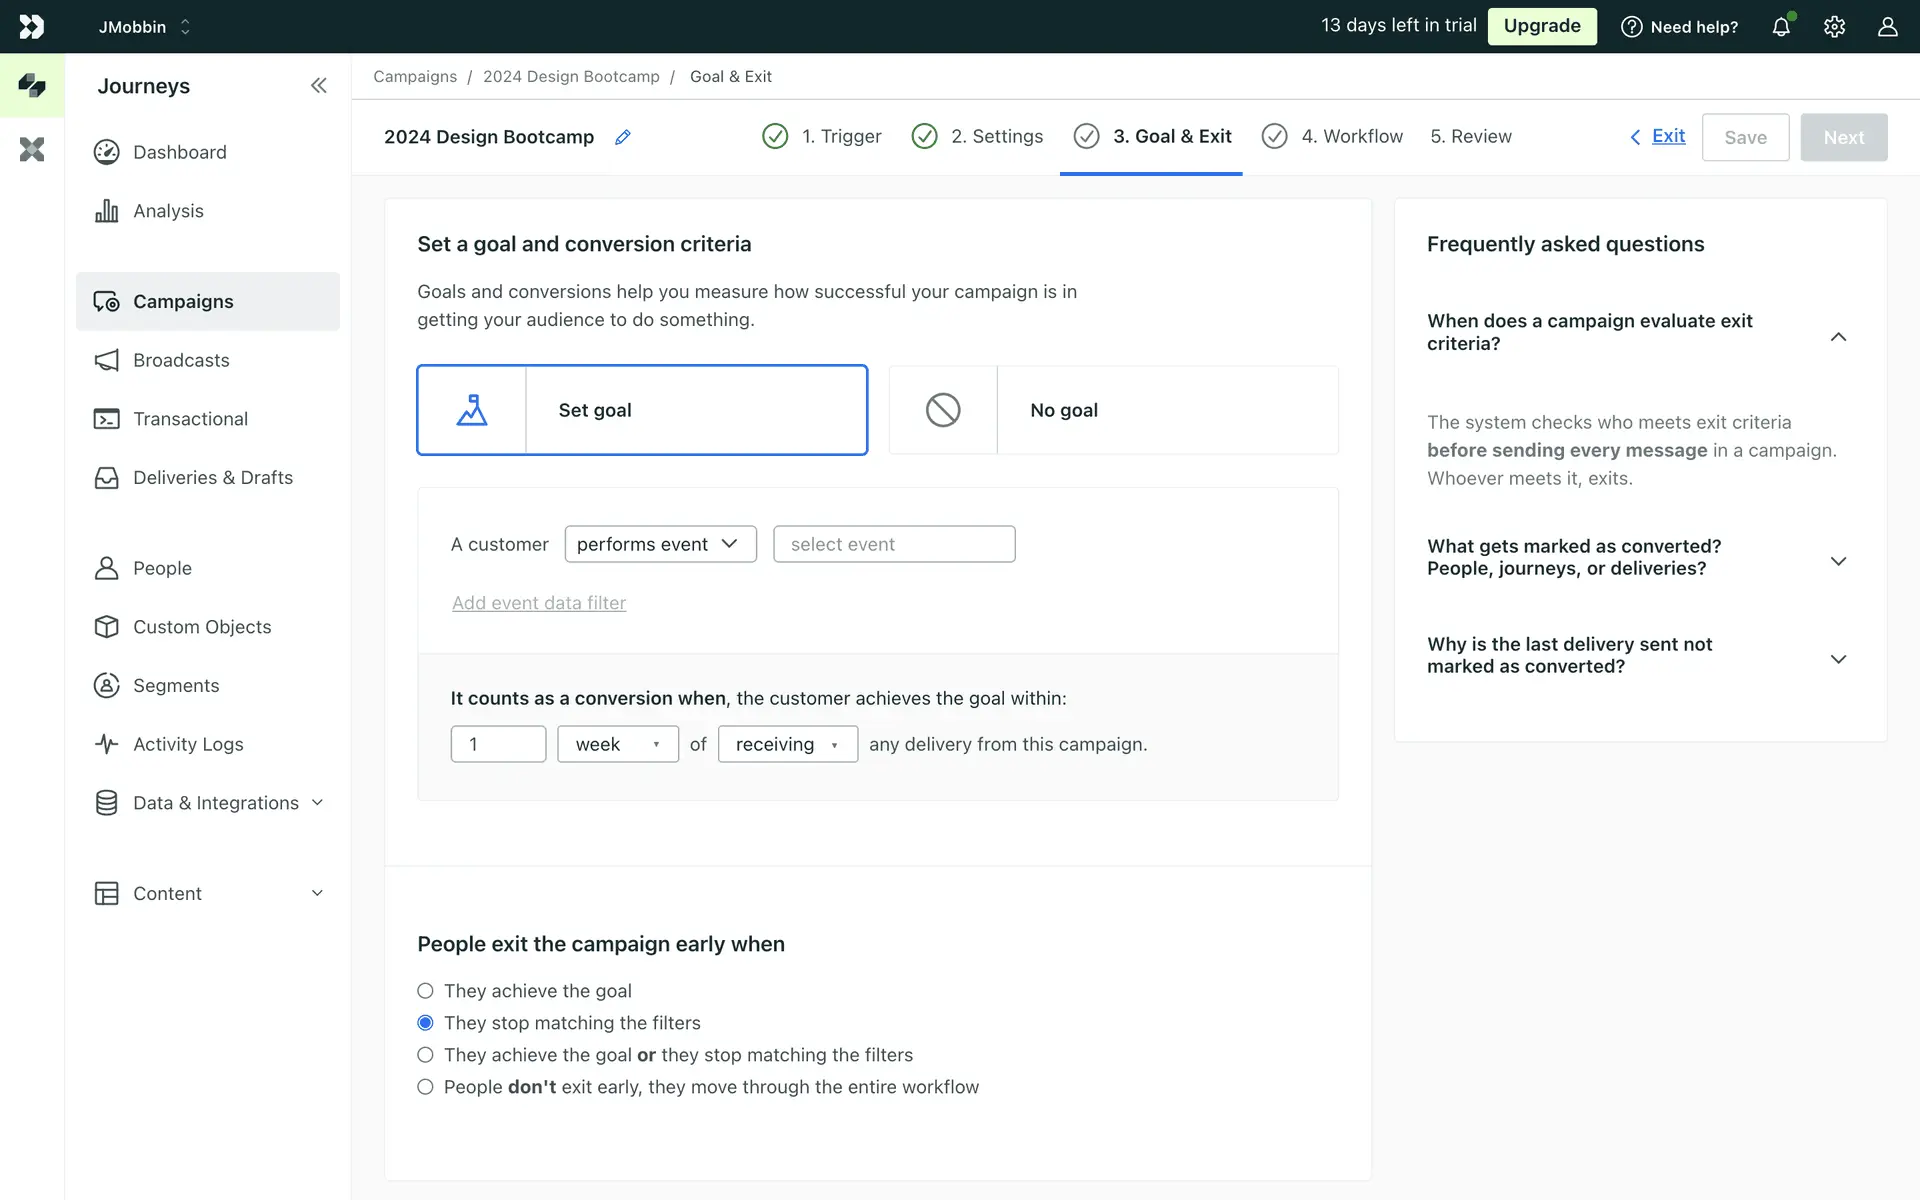This screenshot has height=1200, width=1920.
Task: Go to the 1. Trigger step tab
Action: [840, 137]
